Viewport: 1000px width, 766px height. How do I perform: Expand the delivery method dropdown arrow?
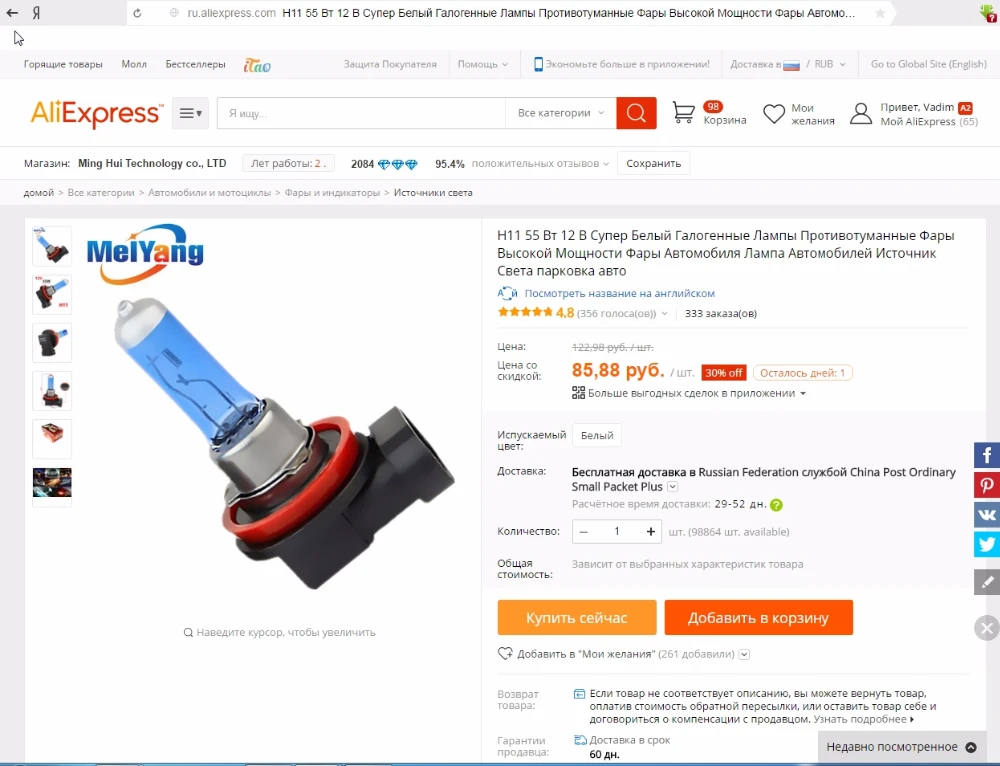(x=672, y=487)
